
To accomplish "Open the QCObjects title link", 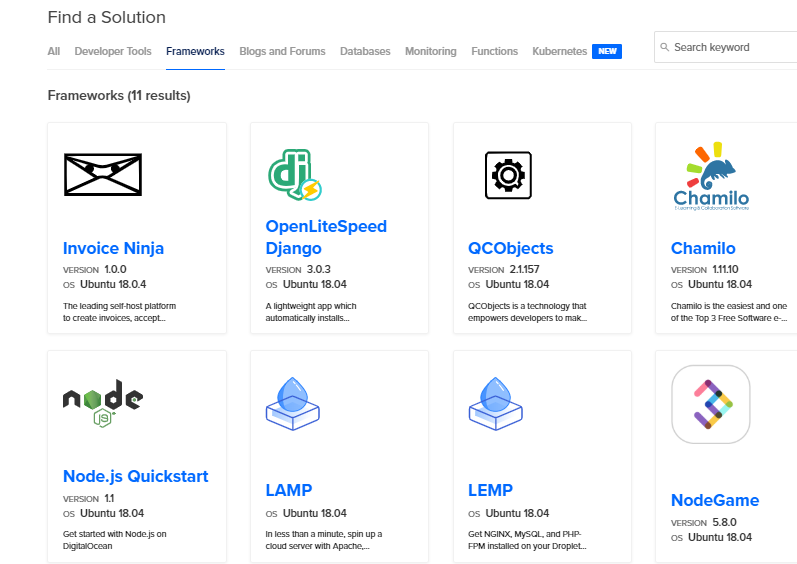I will click(x=510, y=248).
